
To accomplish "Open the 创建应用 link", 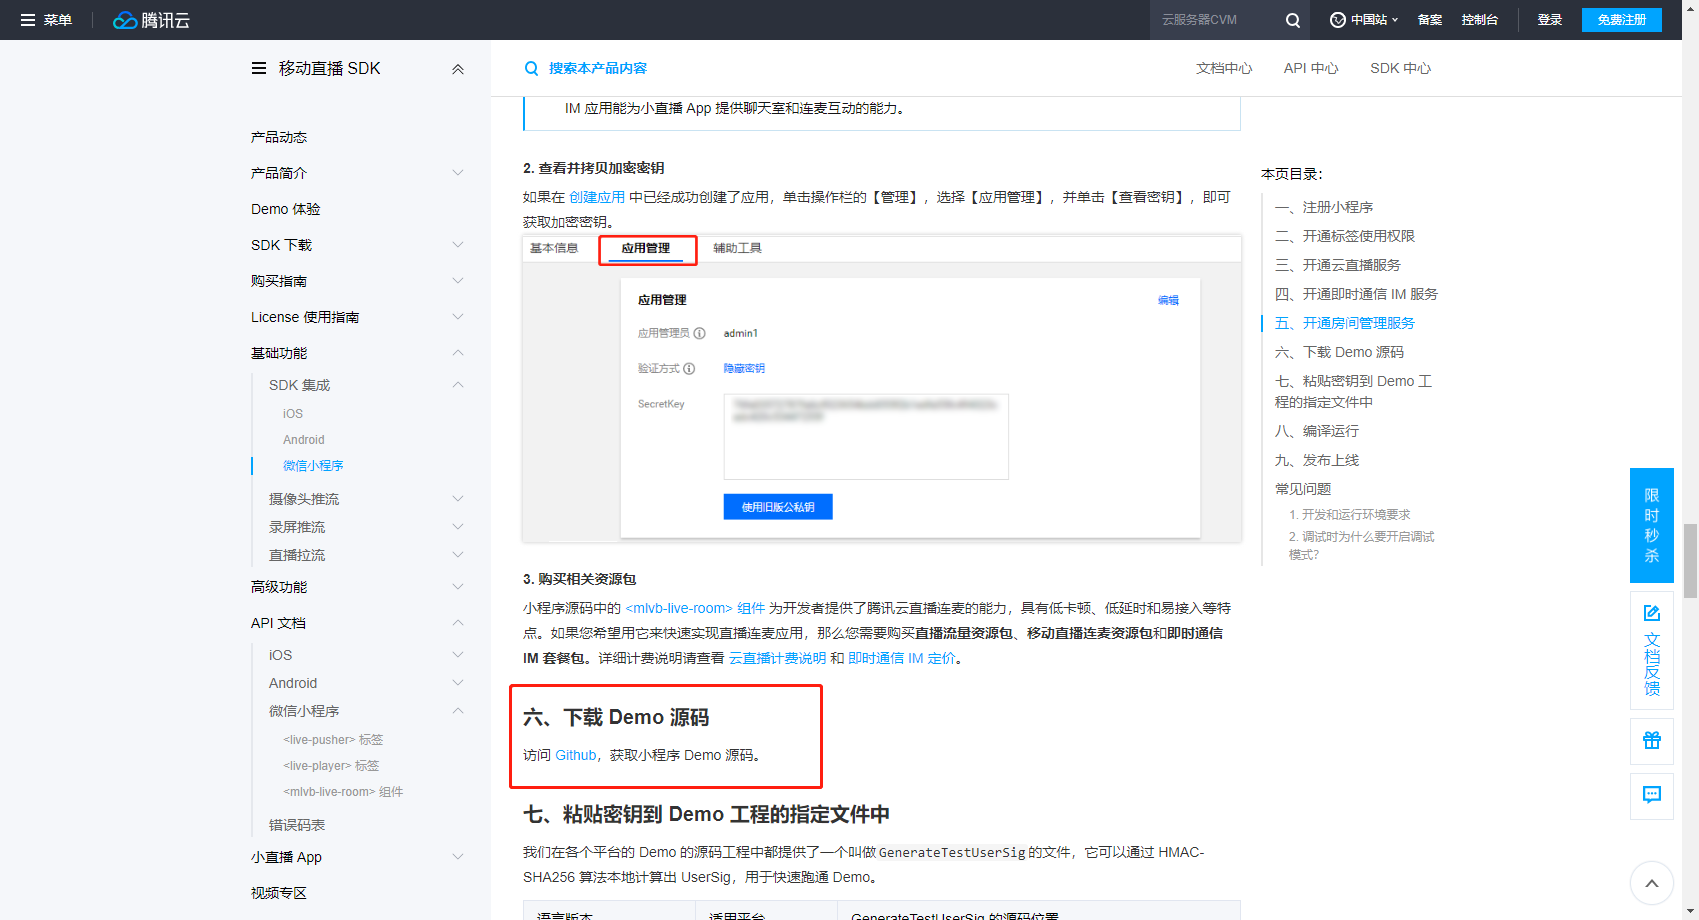I will [x=597, y=197].
